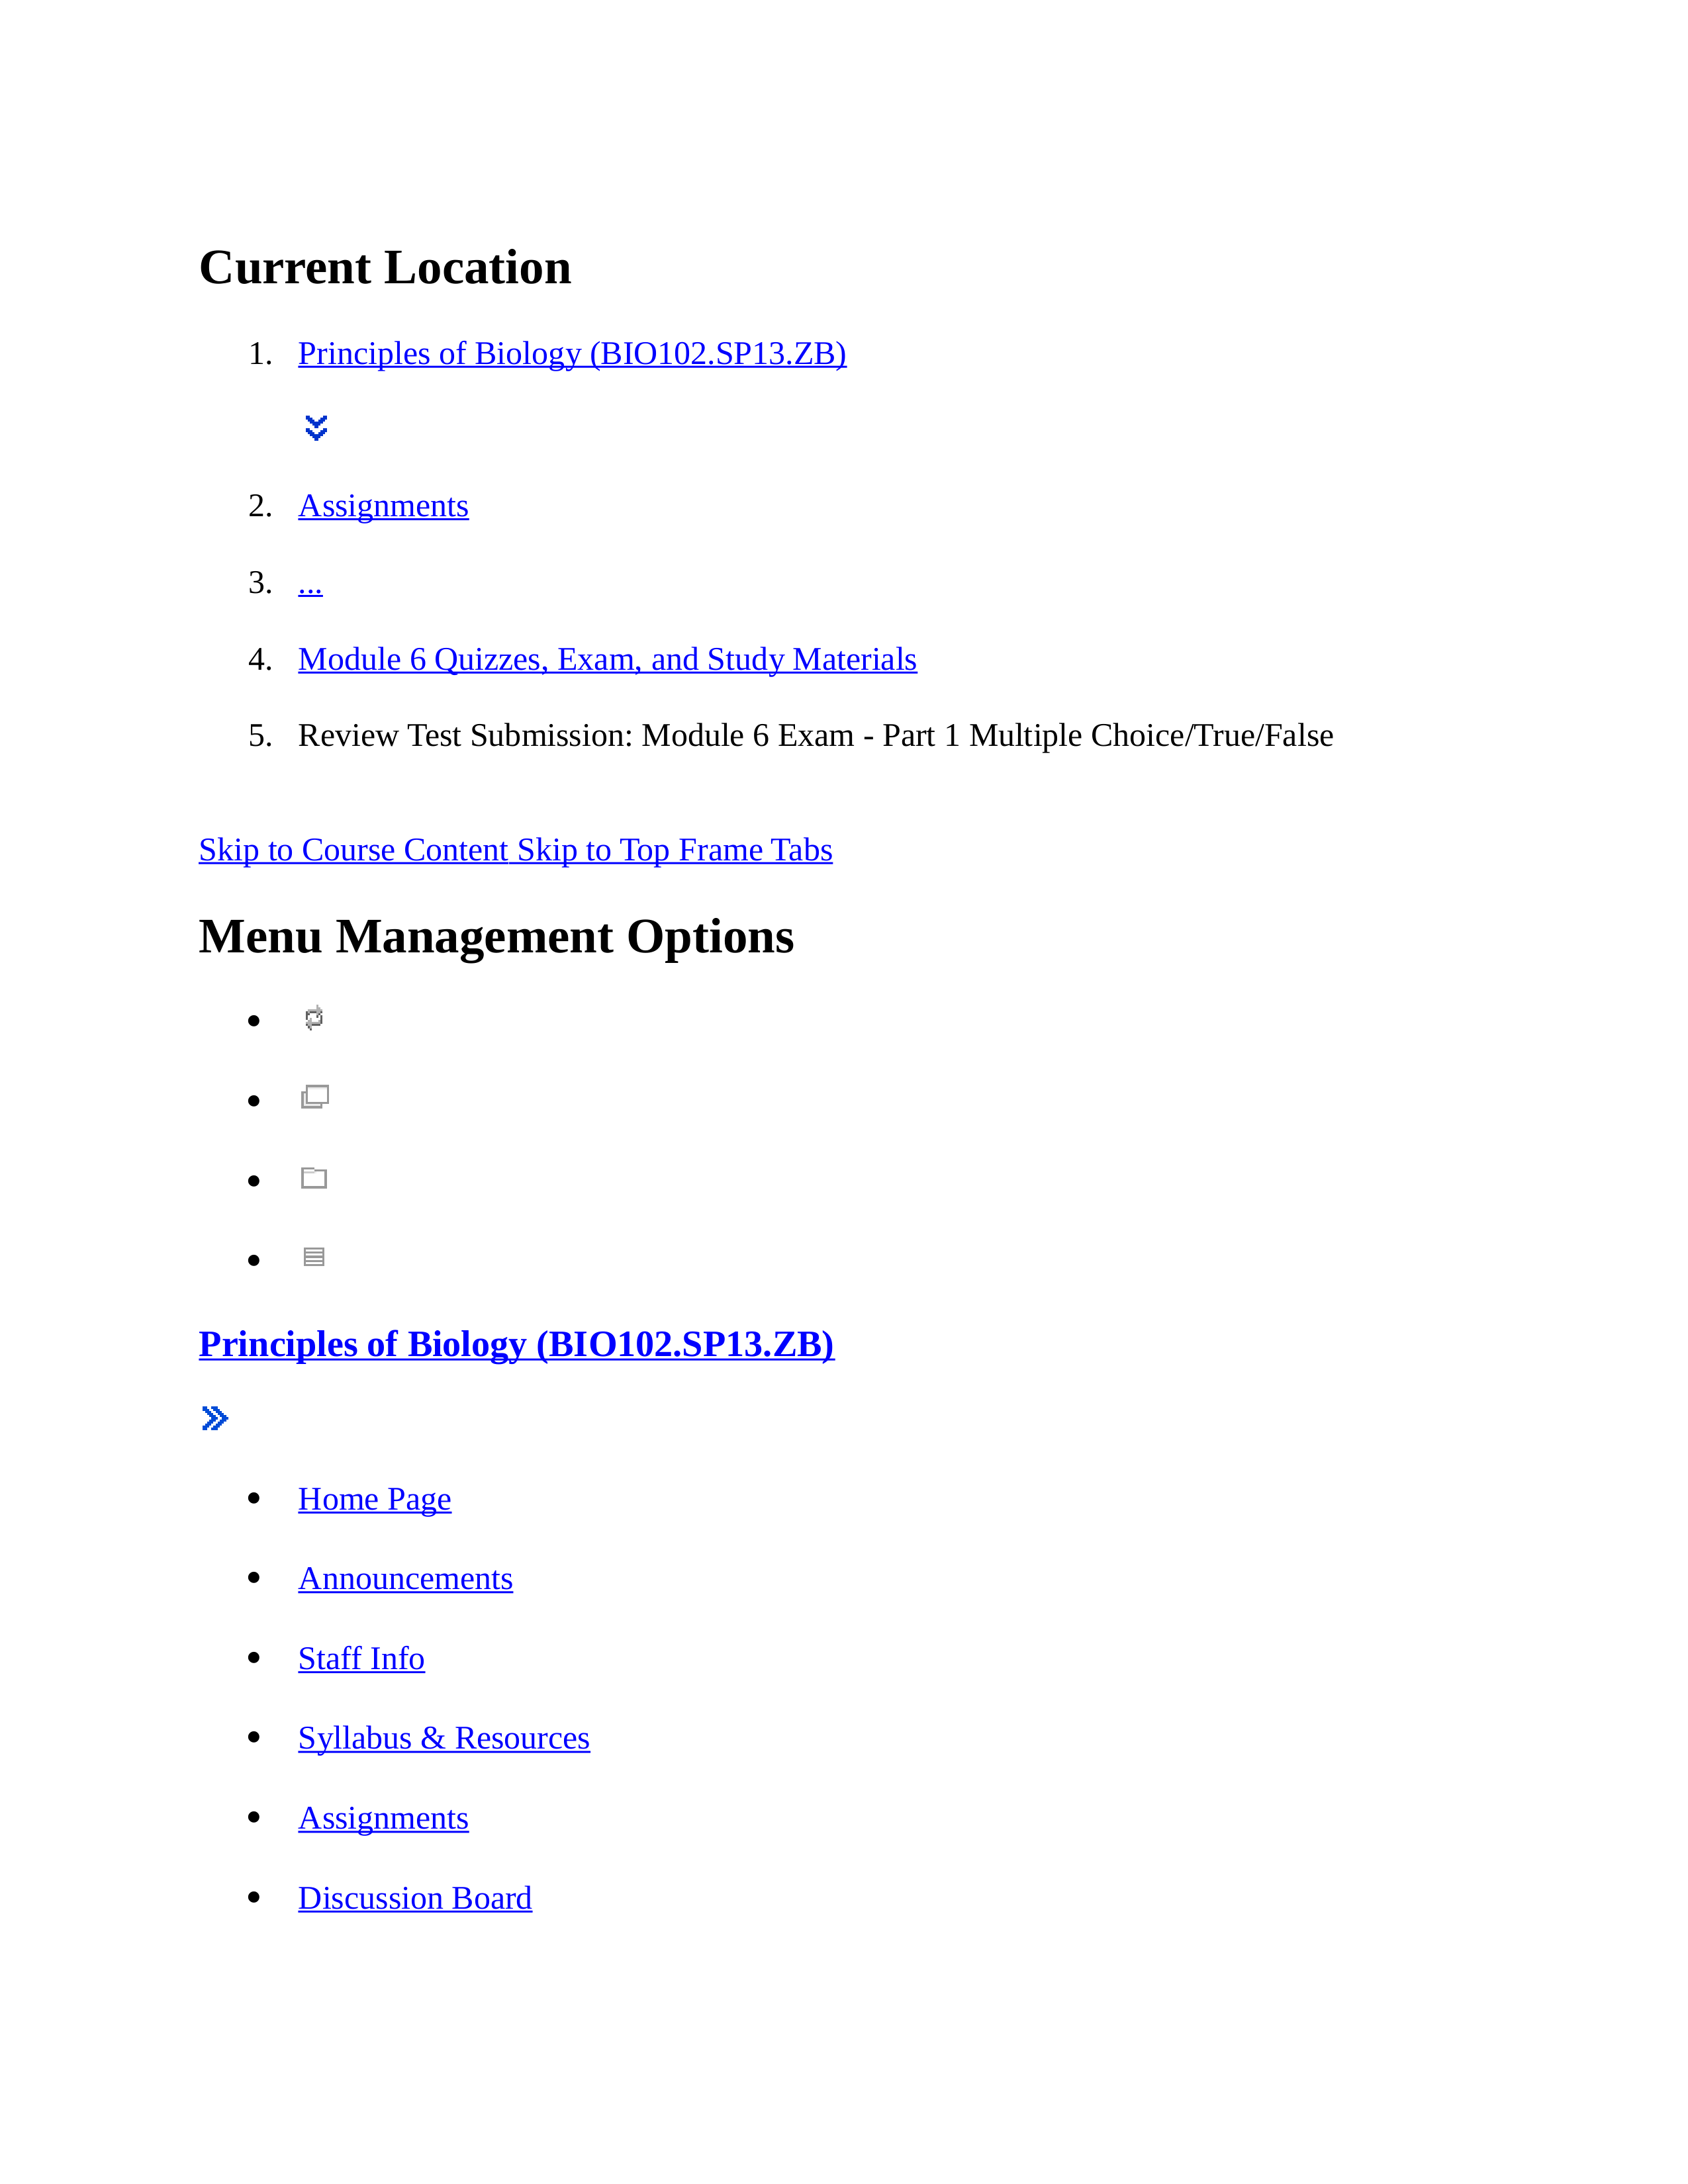Navigate to Assignments breadcrumb link

pos(383,505)
